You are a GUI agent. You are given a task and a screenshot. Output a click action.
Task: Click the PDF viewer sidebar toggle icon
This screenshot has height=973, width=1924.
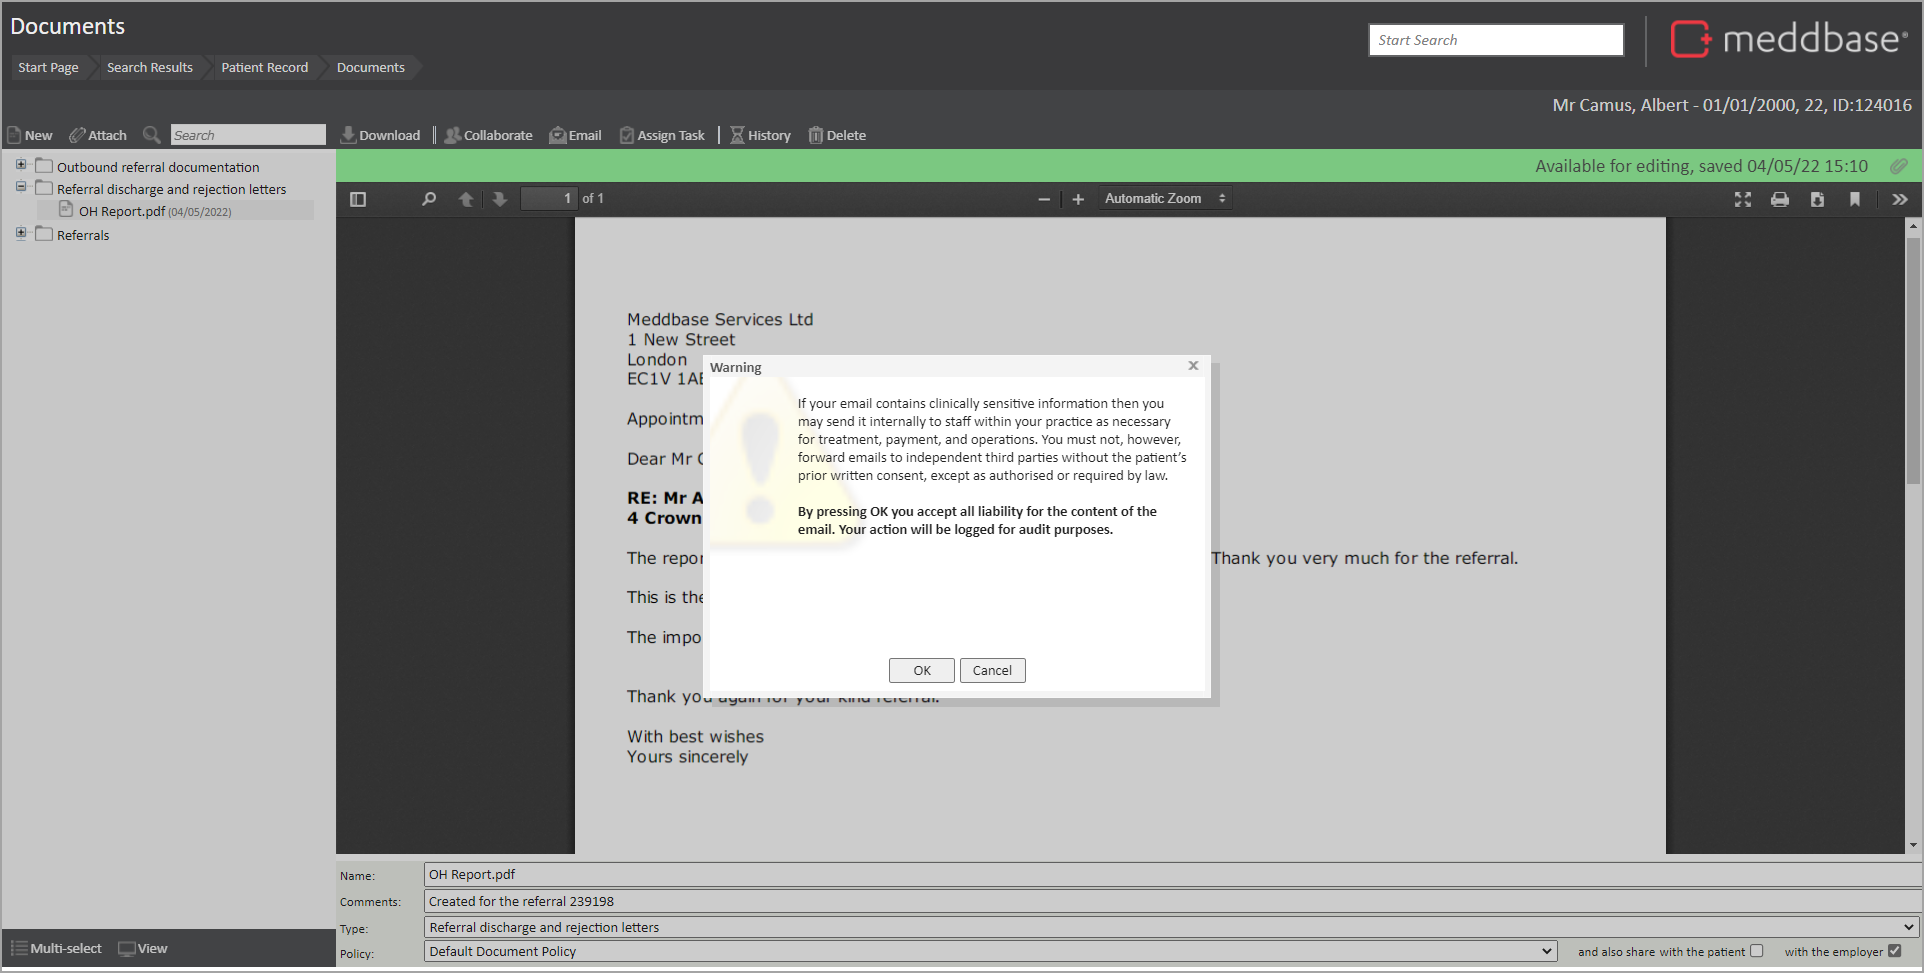(358, 199)
